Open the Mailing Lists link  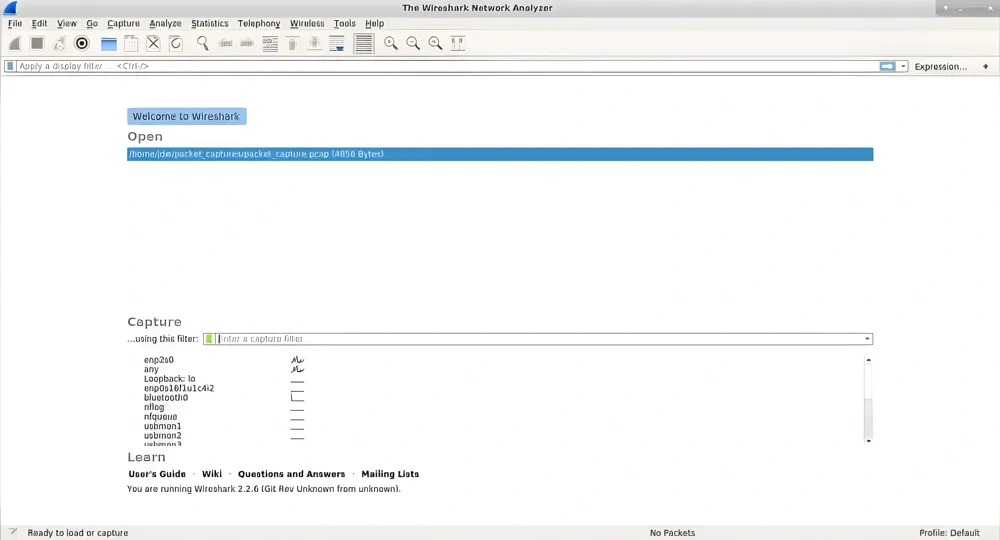point(390,474)
